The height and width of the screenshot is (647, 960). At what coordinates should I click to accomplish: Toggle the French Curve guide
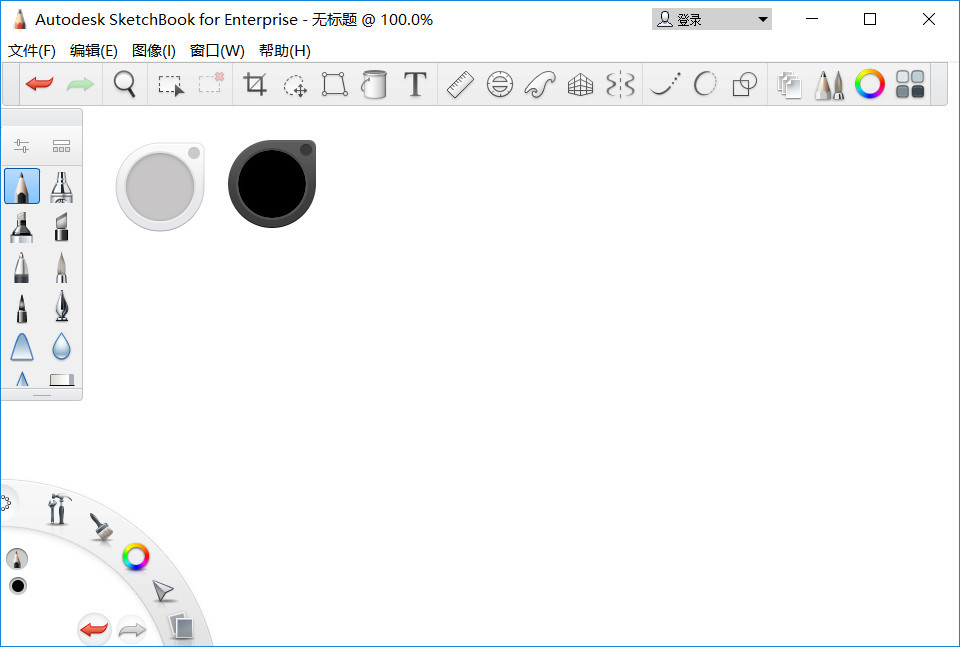coord(540,84)
